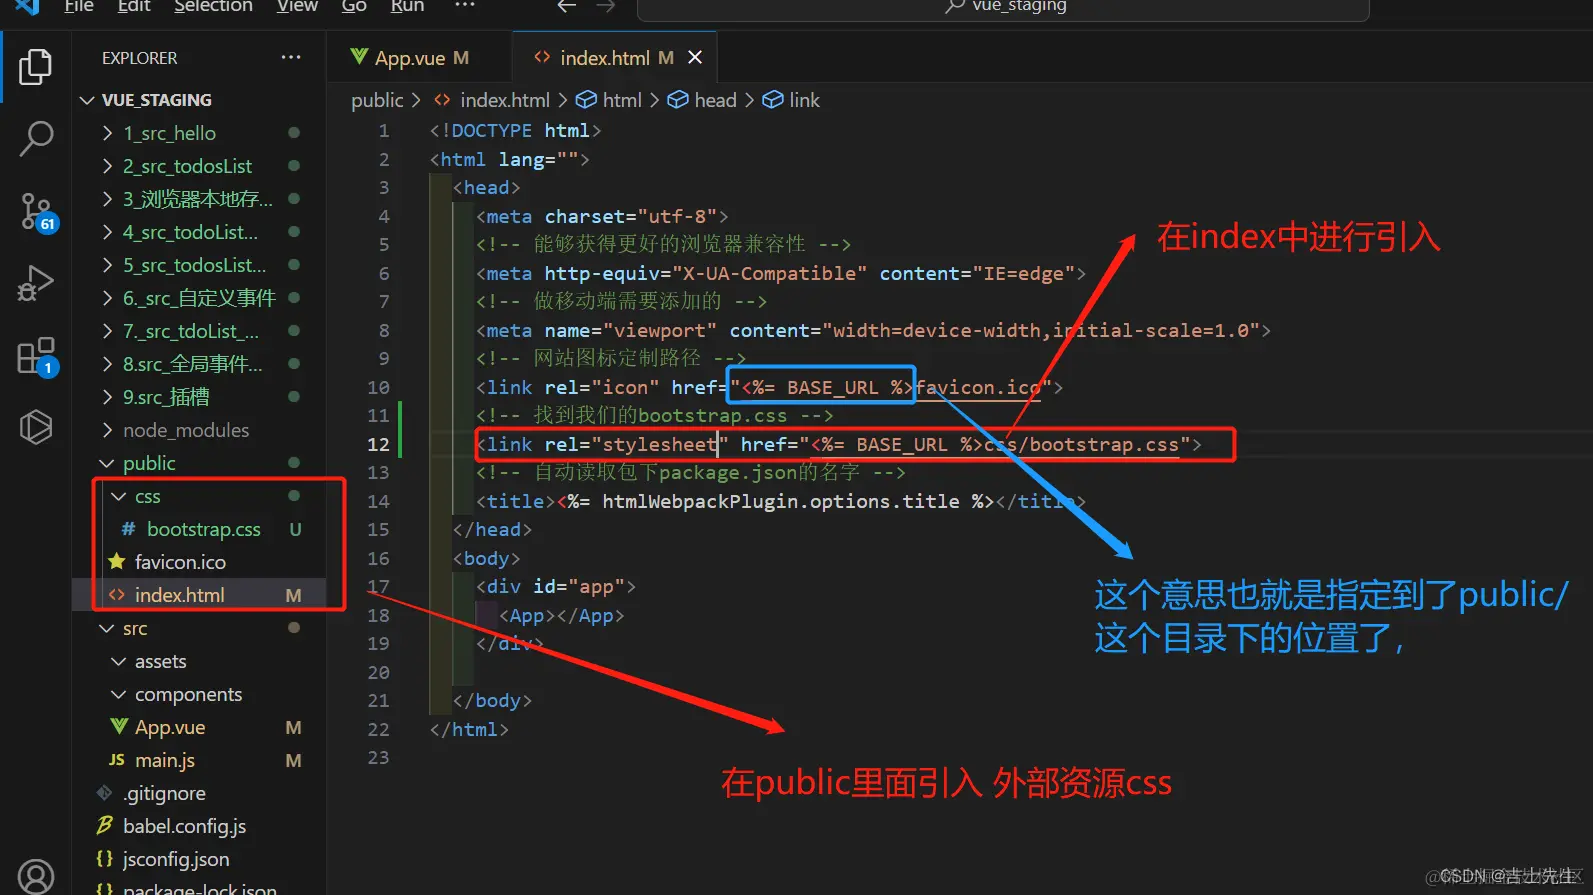Open jsconfig.json in the explorer
This screenshot has height=895, width=1593.
176,859
